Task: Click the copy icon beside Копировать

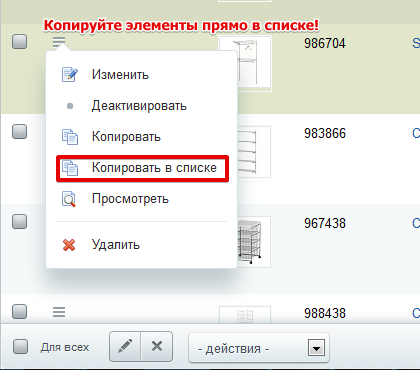Action: coord(70,137)
